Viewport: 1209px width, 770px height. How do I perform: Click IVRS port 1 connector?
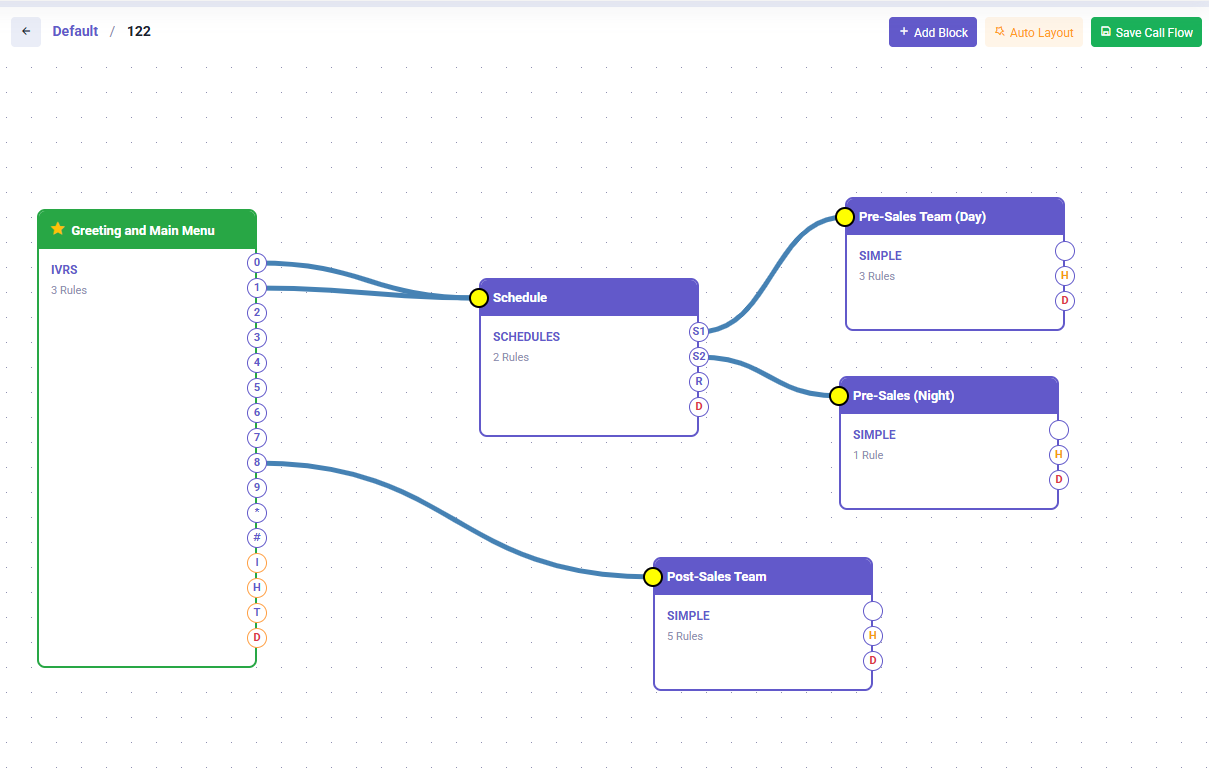[x=257, y=288]
